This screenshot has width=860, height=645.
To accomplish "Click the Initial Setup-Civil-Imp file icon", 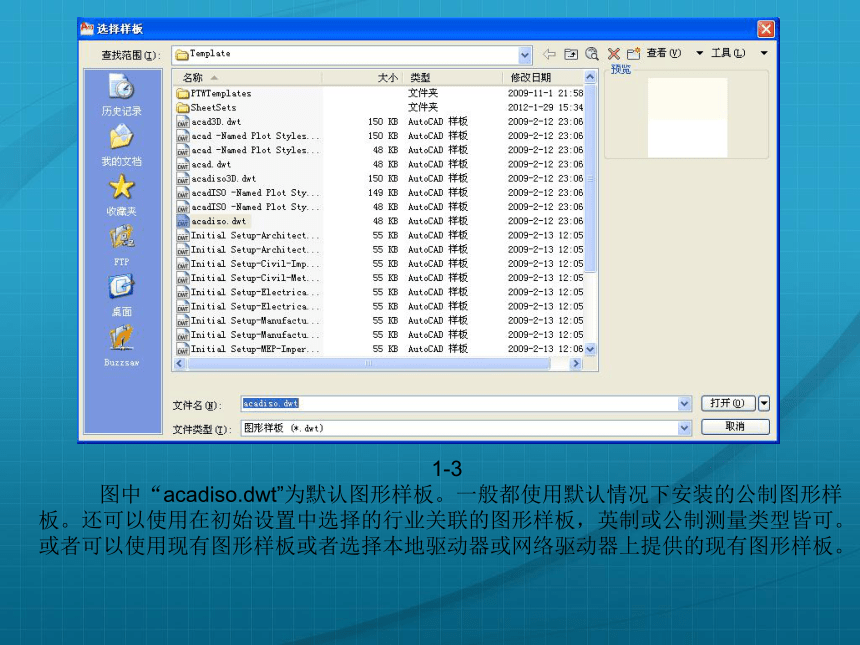I will click(x=183, y=264).
